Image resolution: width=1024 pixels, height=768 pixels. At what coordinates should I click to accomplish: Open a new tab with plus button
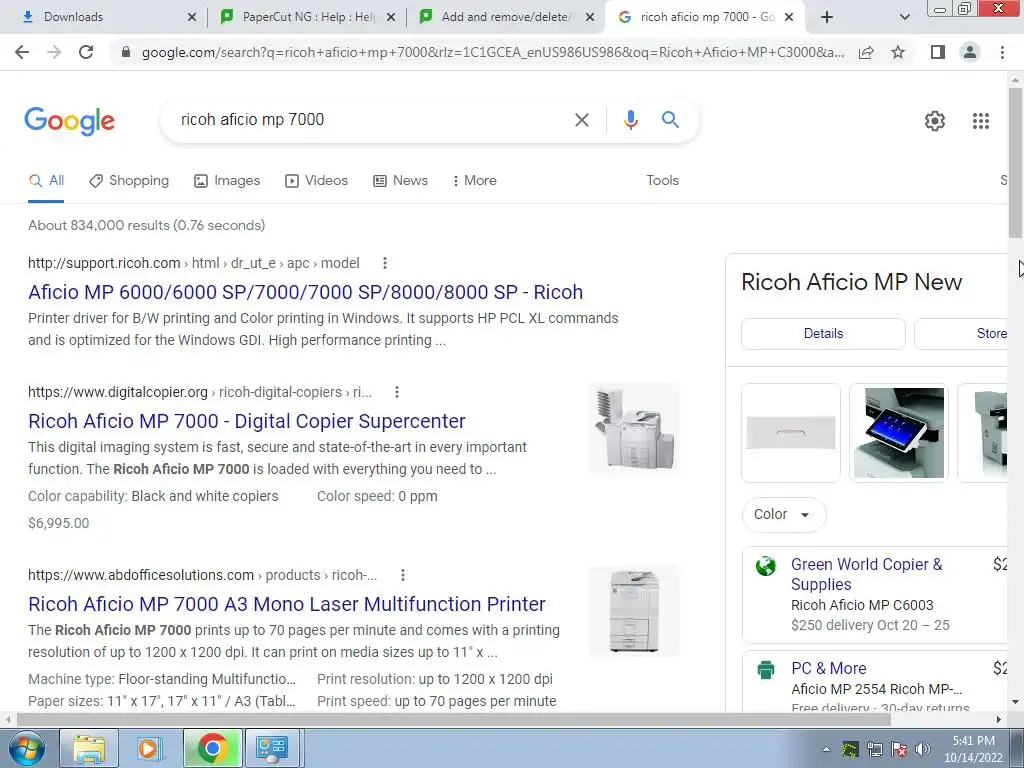click(x=827, y=18)
